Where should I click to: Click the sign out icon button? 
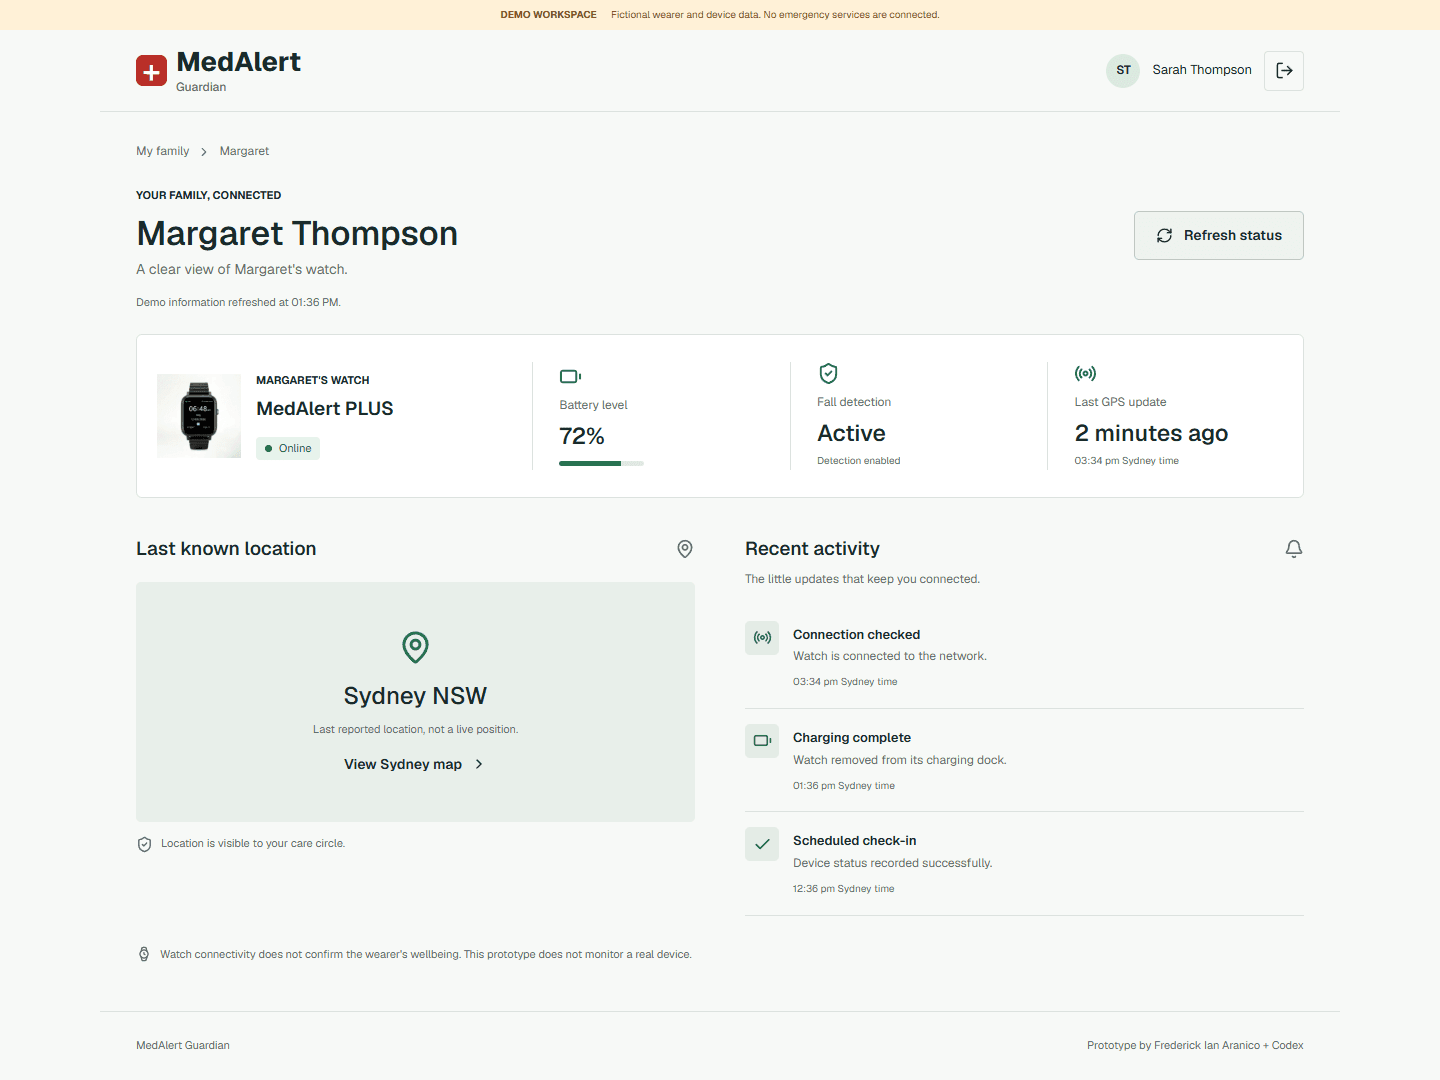click(x=1284, y=71)
